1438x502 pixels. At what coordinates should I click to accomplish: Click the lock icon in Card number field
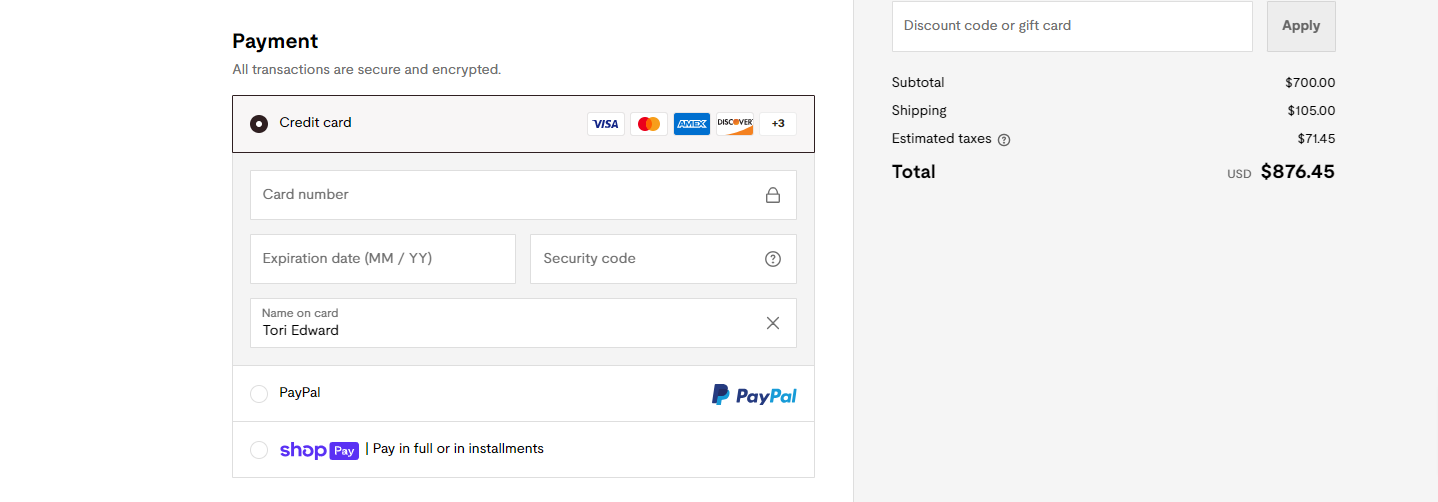(x=773, y=195)
